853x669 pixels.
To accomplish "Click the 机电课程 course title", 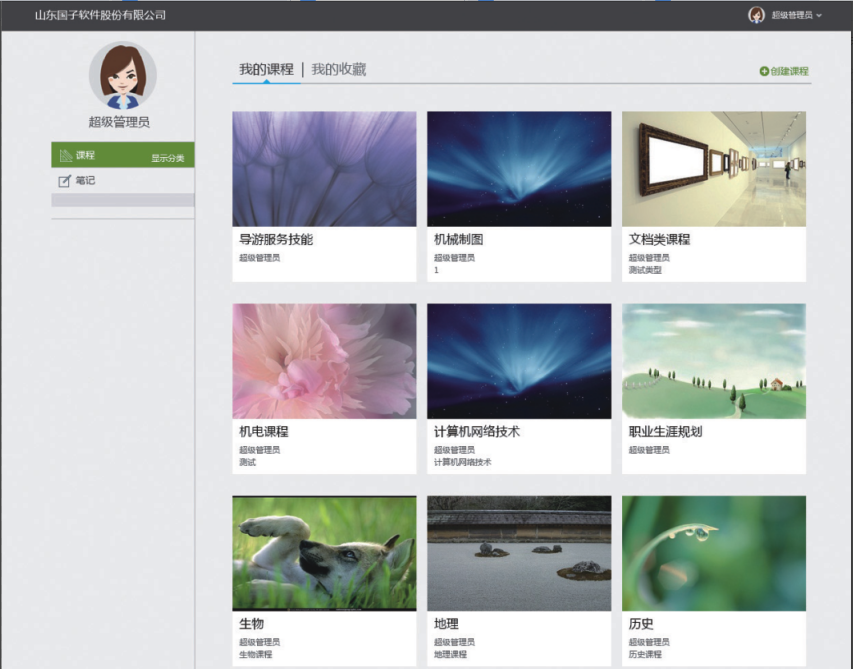I will coord(264,431).
